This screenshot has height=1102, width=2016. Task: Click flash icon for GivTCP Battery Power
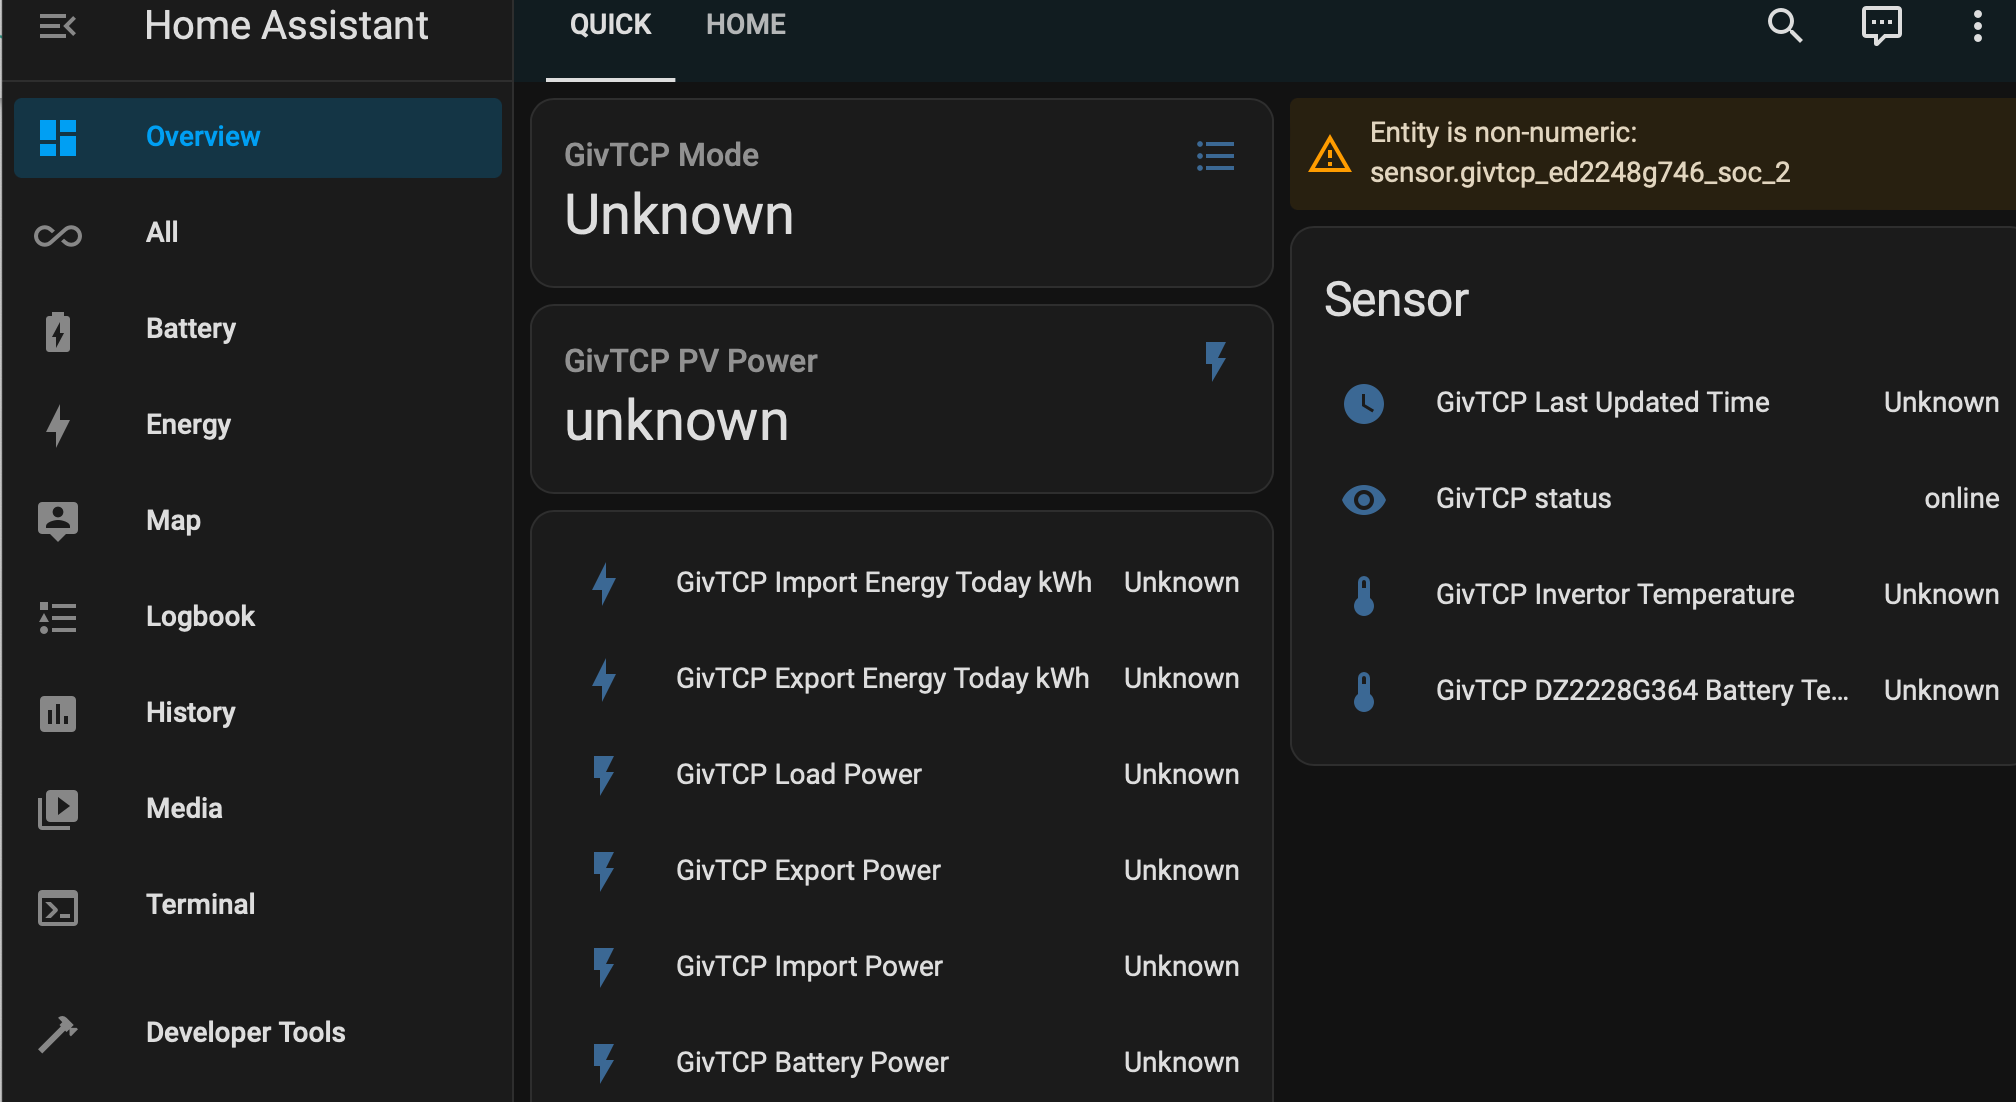(603, 1063)
